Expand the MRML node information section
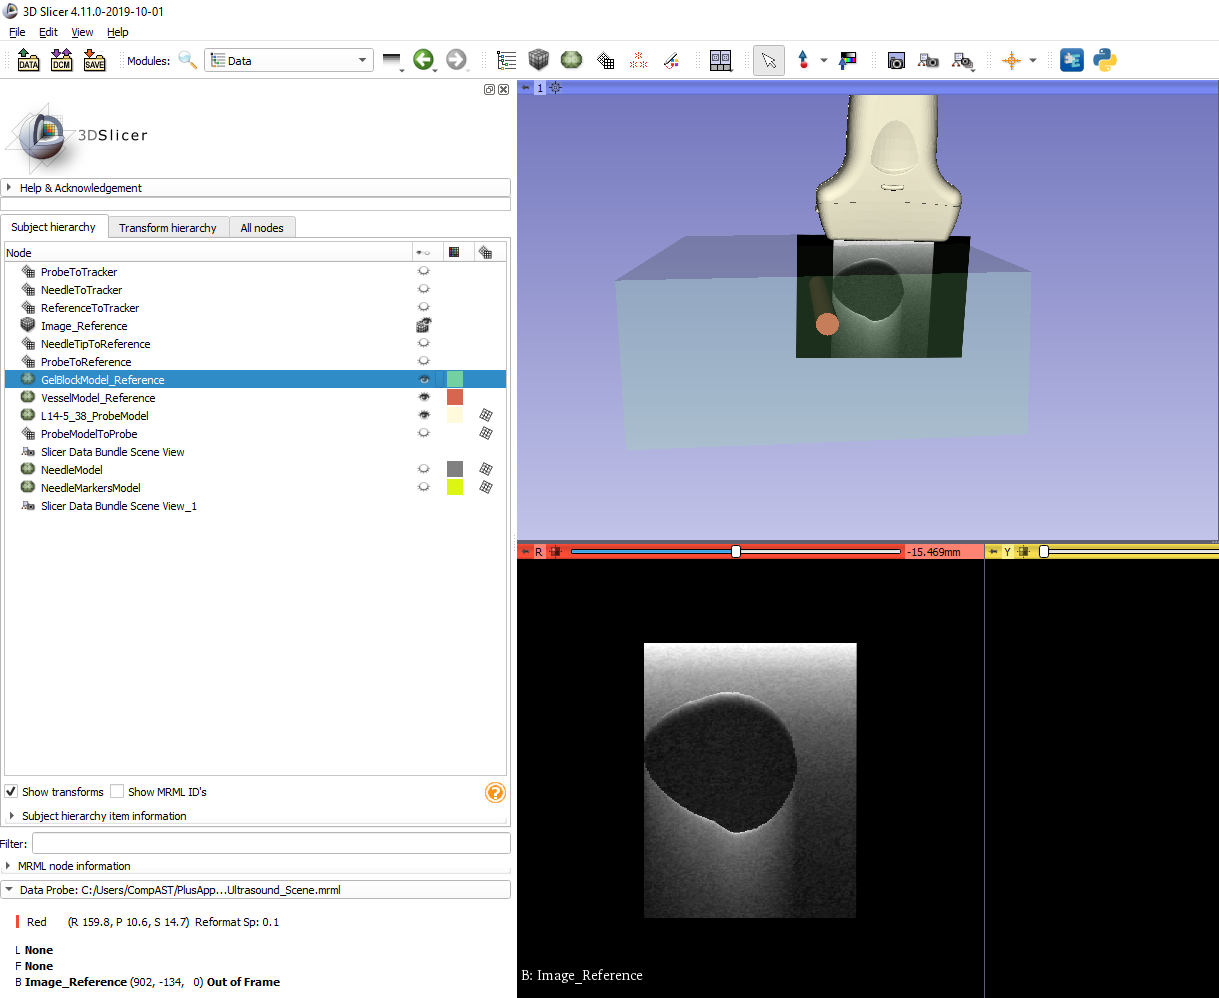The width and height of the screenshot is (1219, 998). (x=10, y=865)
